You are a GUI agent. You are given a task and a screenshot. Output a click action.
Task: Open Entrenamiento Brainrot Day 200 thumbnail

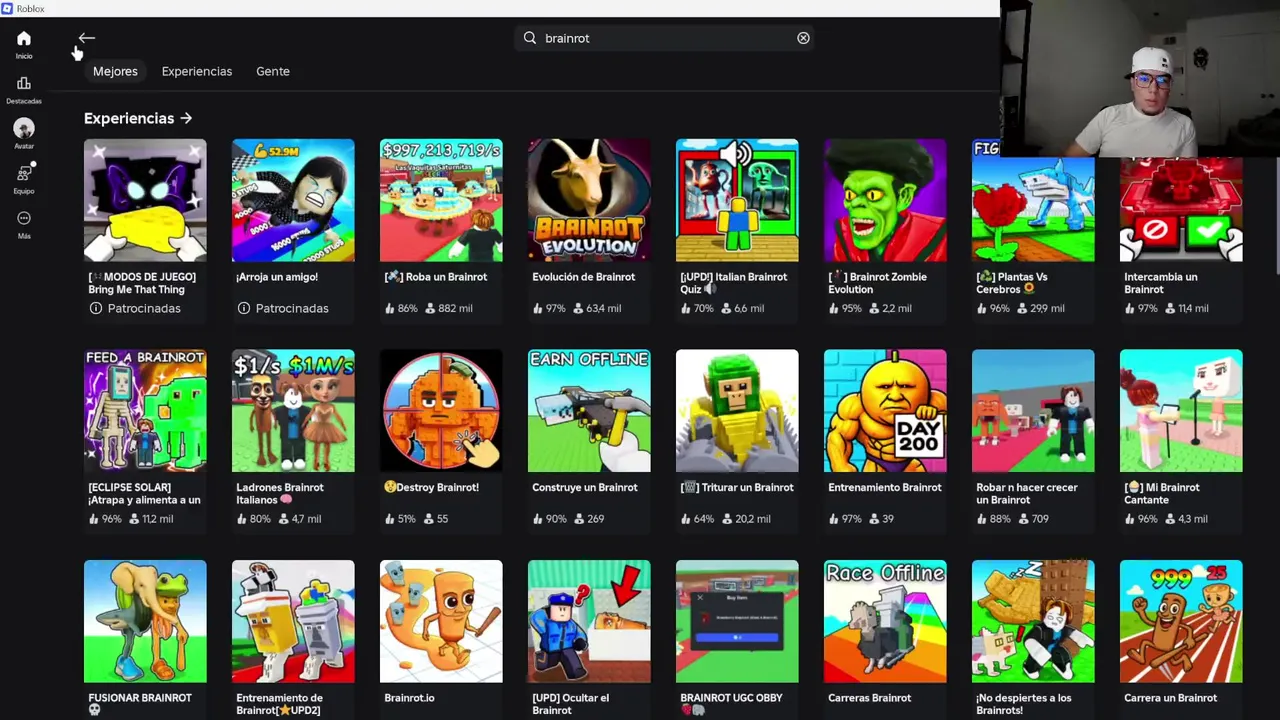(x=885, y=410)
